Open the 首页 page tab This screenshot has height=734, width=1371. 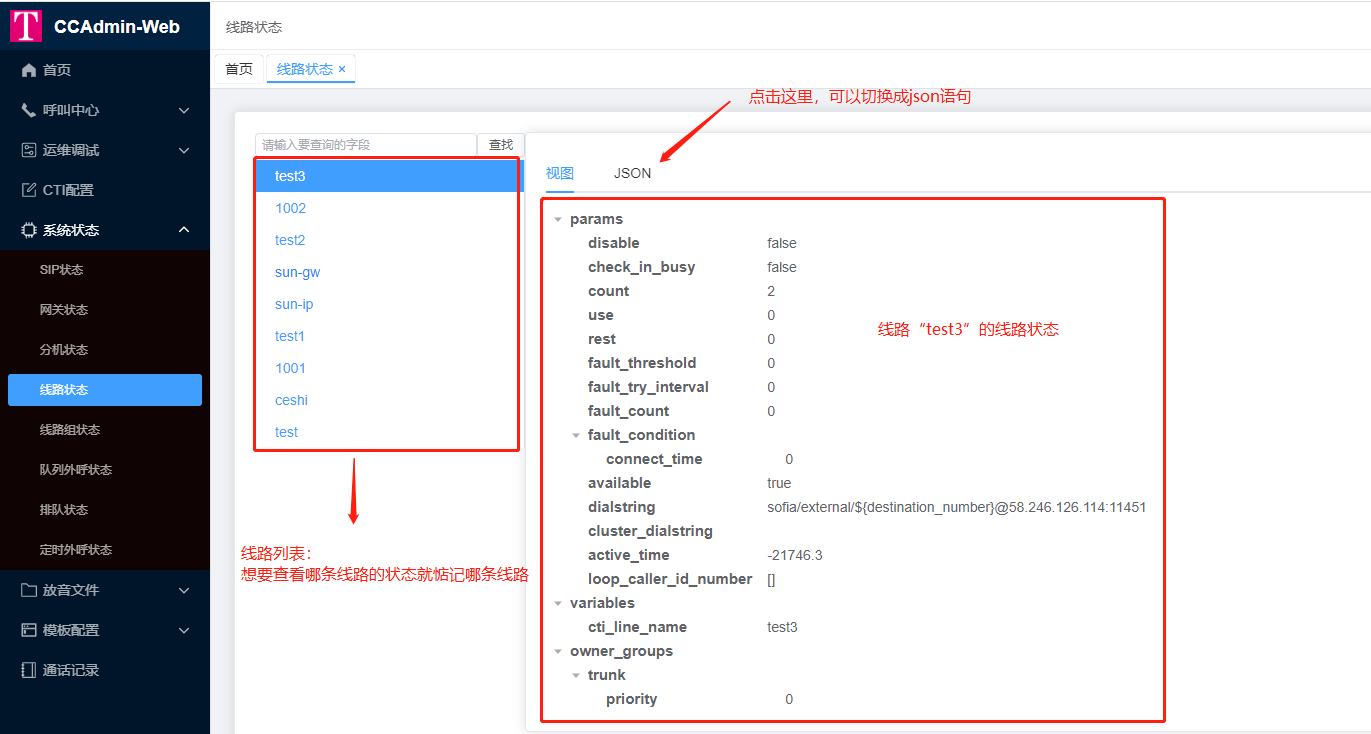[239, 69]
